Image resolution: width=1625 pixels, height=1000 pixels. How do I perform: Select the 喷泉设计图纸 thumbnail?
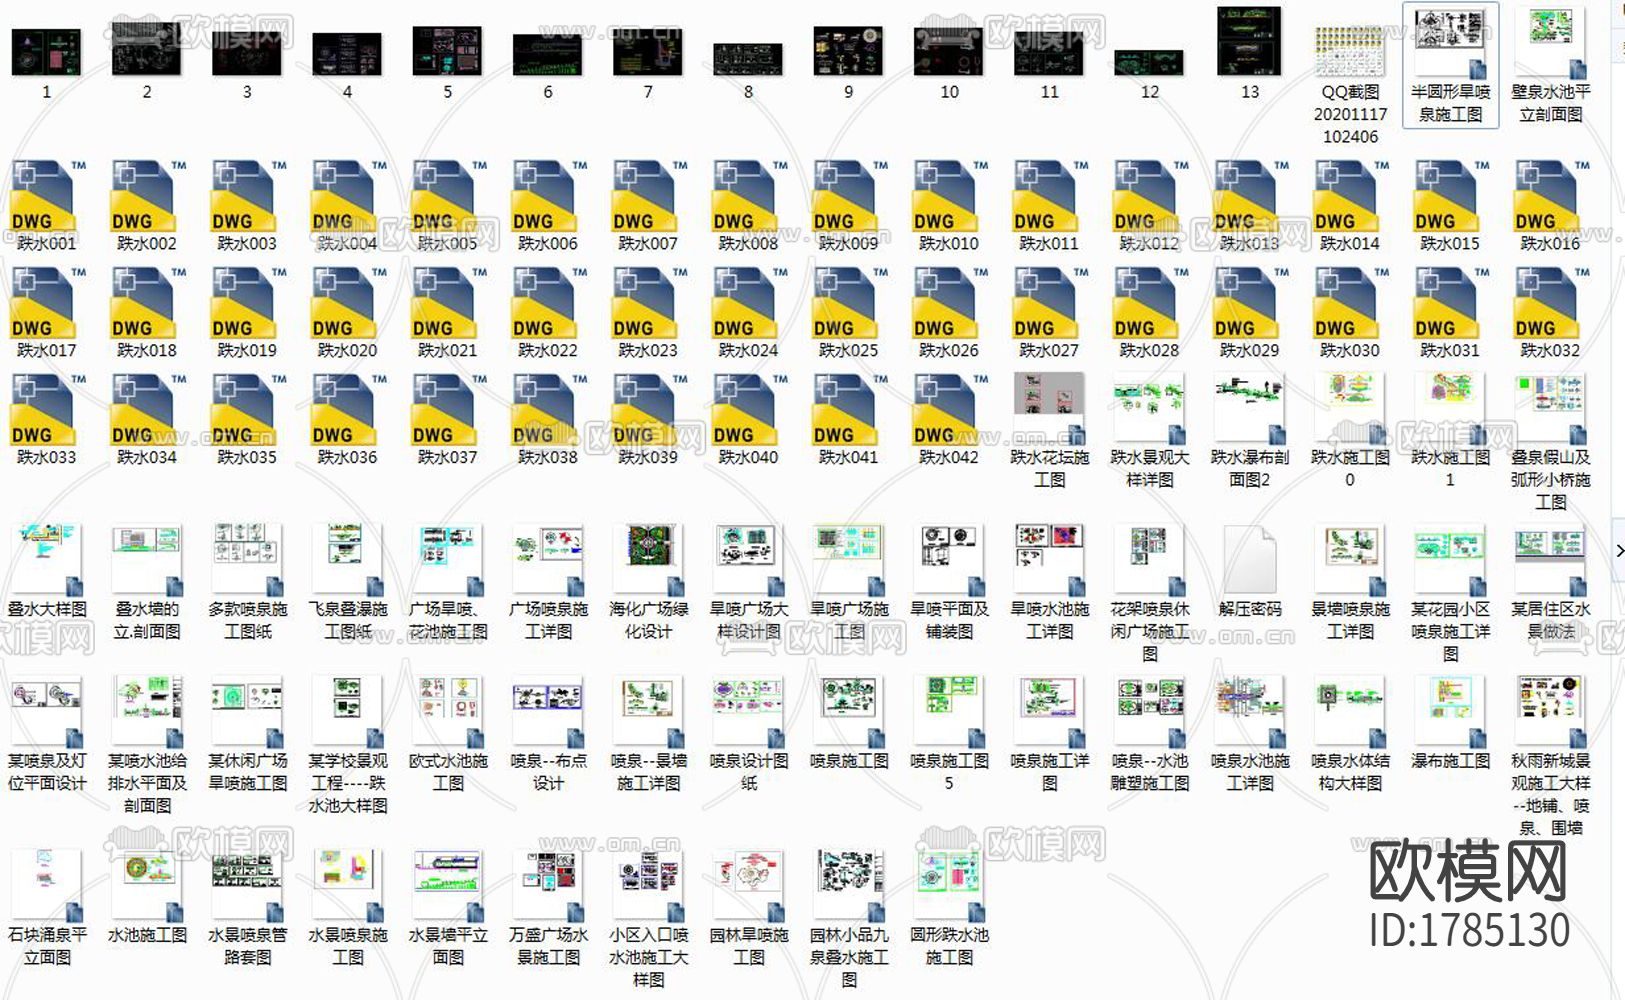tap(748, 712)
